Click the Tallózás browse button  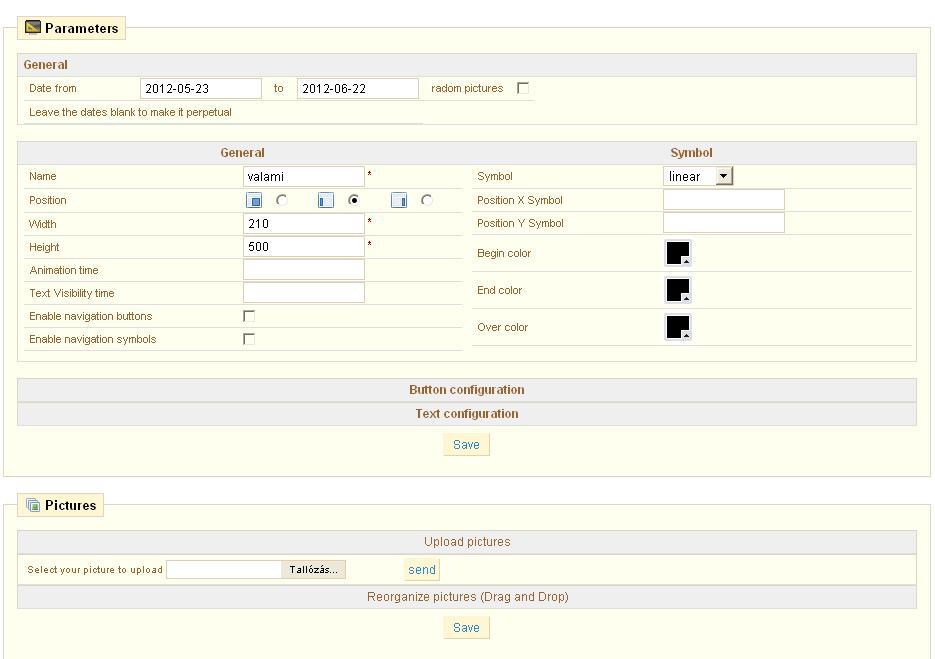[x=313, y=569]
